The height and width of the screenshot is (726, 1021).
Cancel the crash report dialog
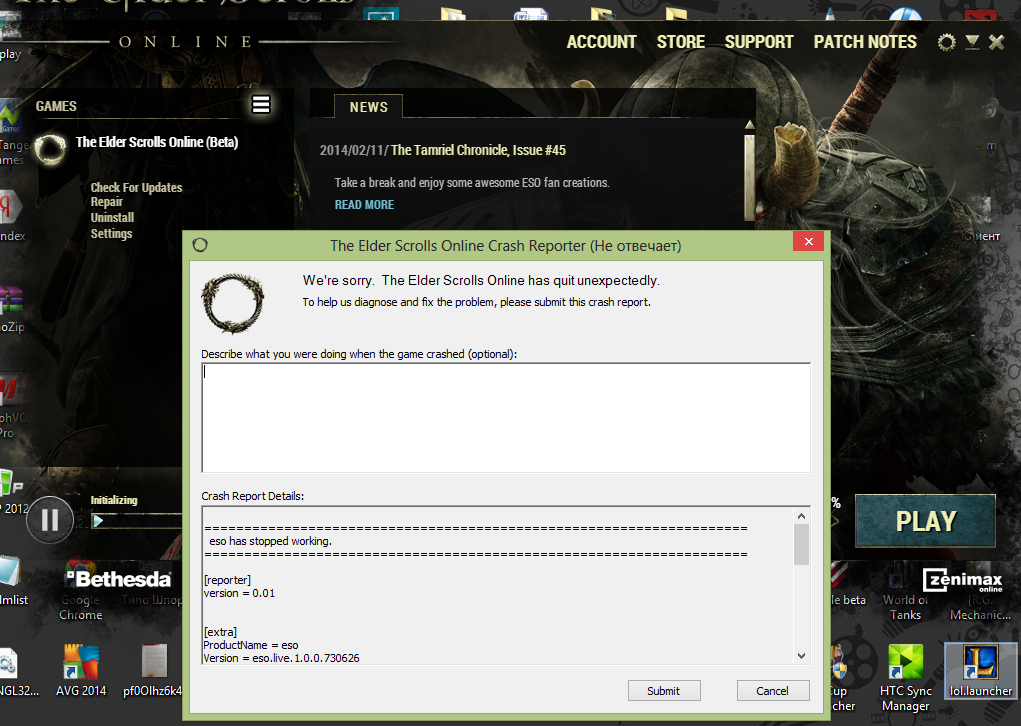(x=772, y=691)
